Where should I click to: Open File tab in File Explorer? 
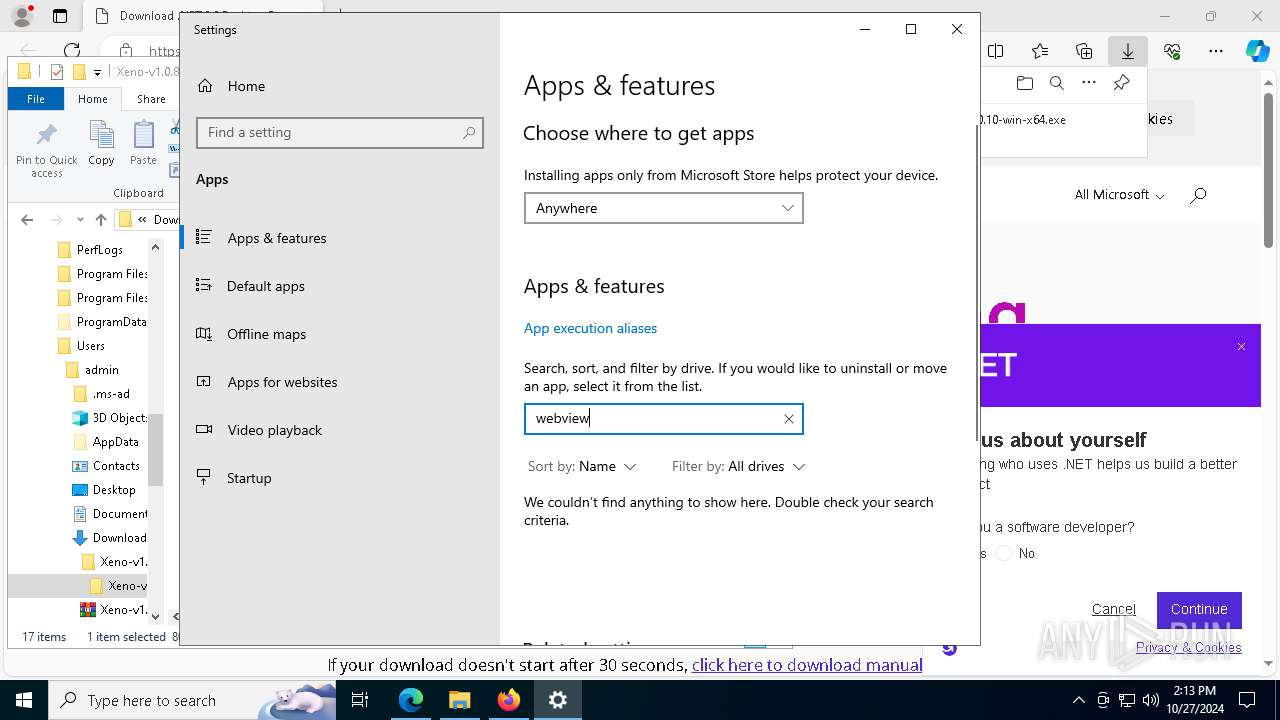36,99
